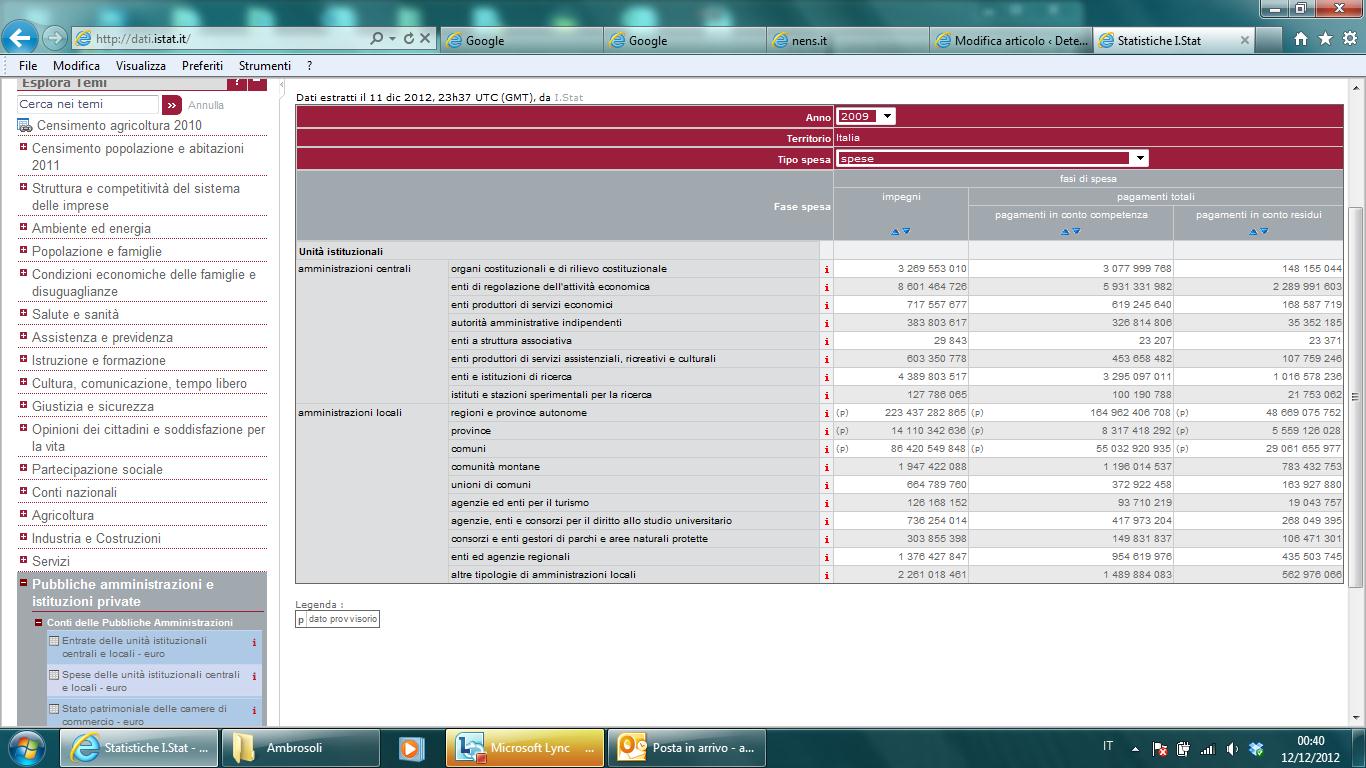The width and height of the screenshot is (1366, 768).
Task: Click info icon next to province row
Action: point(826,431)
